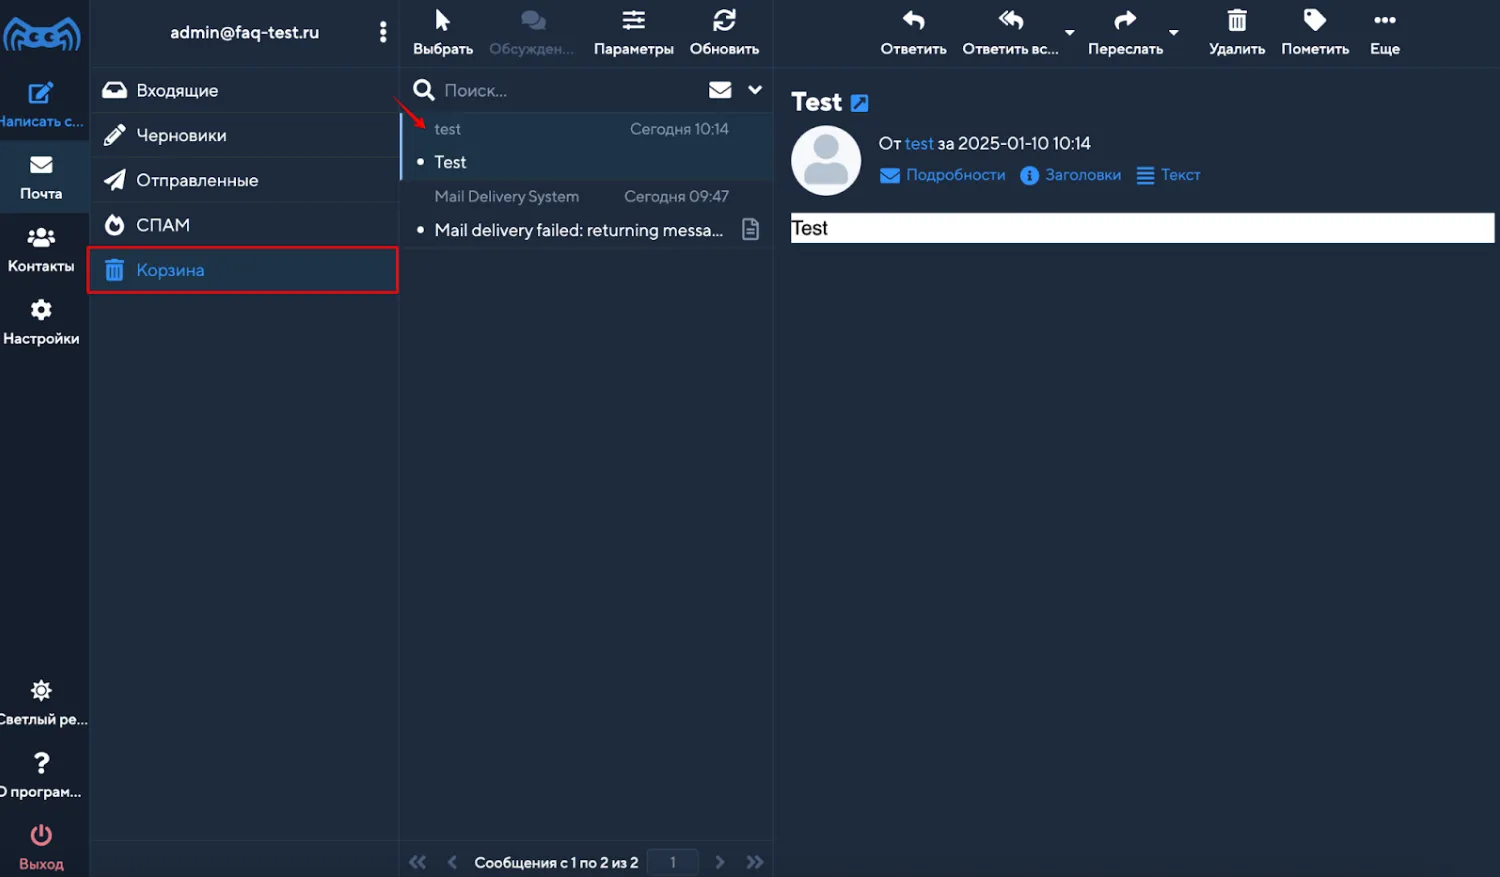Open composer via Написать сообщение icon
The image size is (1500, 877).
41,95
